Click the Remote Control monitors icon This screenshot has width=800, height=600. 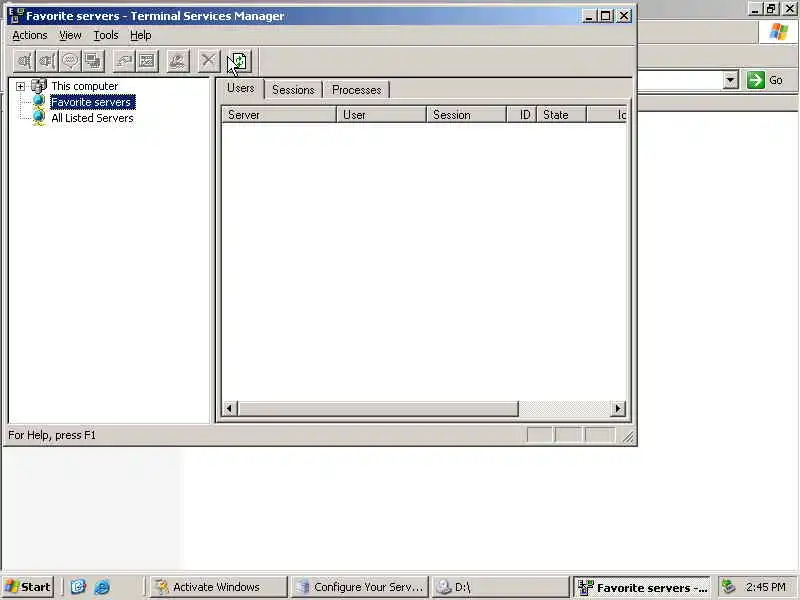tap(93, 62)
